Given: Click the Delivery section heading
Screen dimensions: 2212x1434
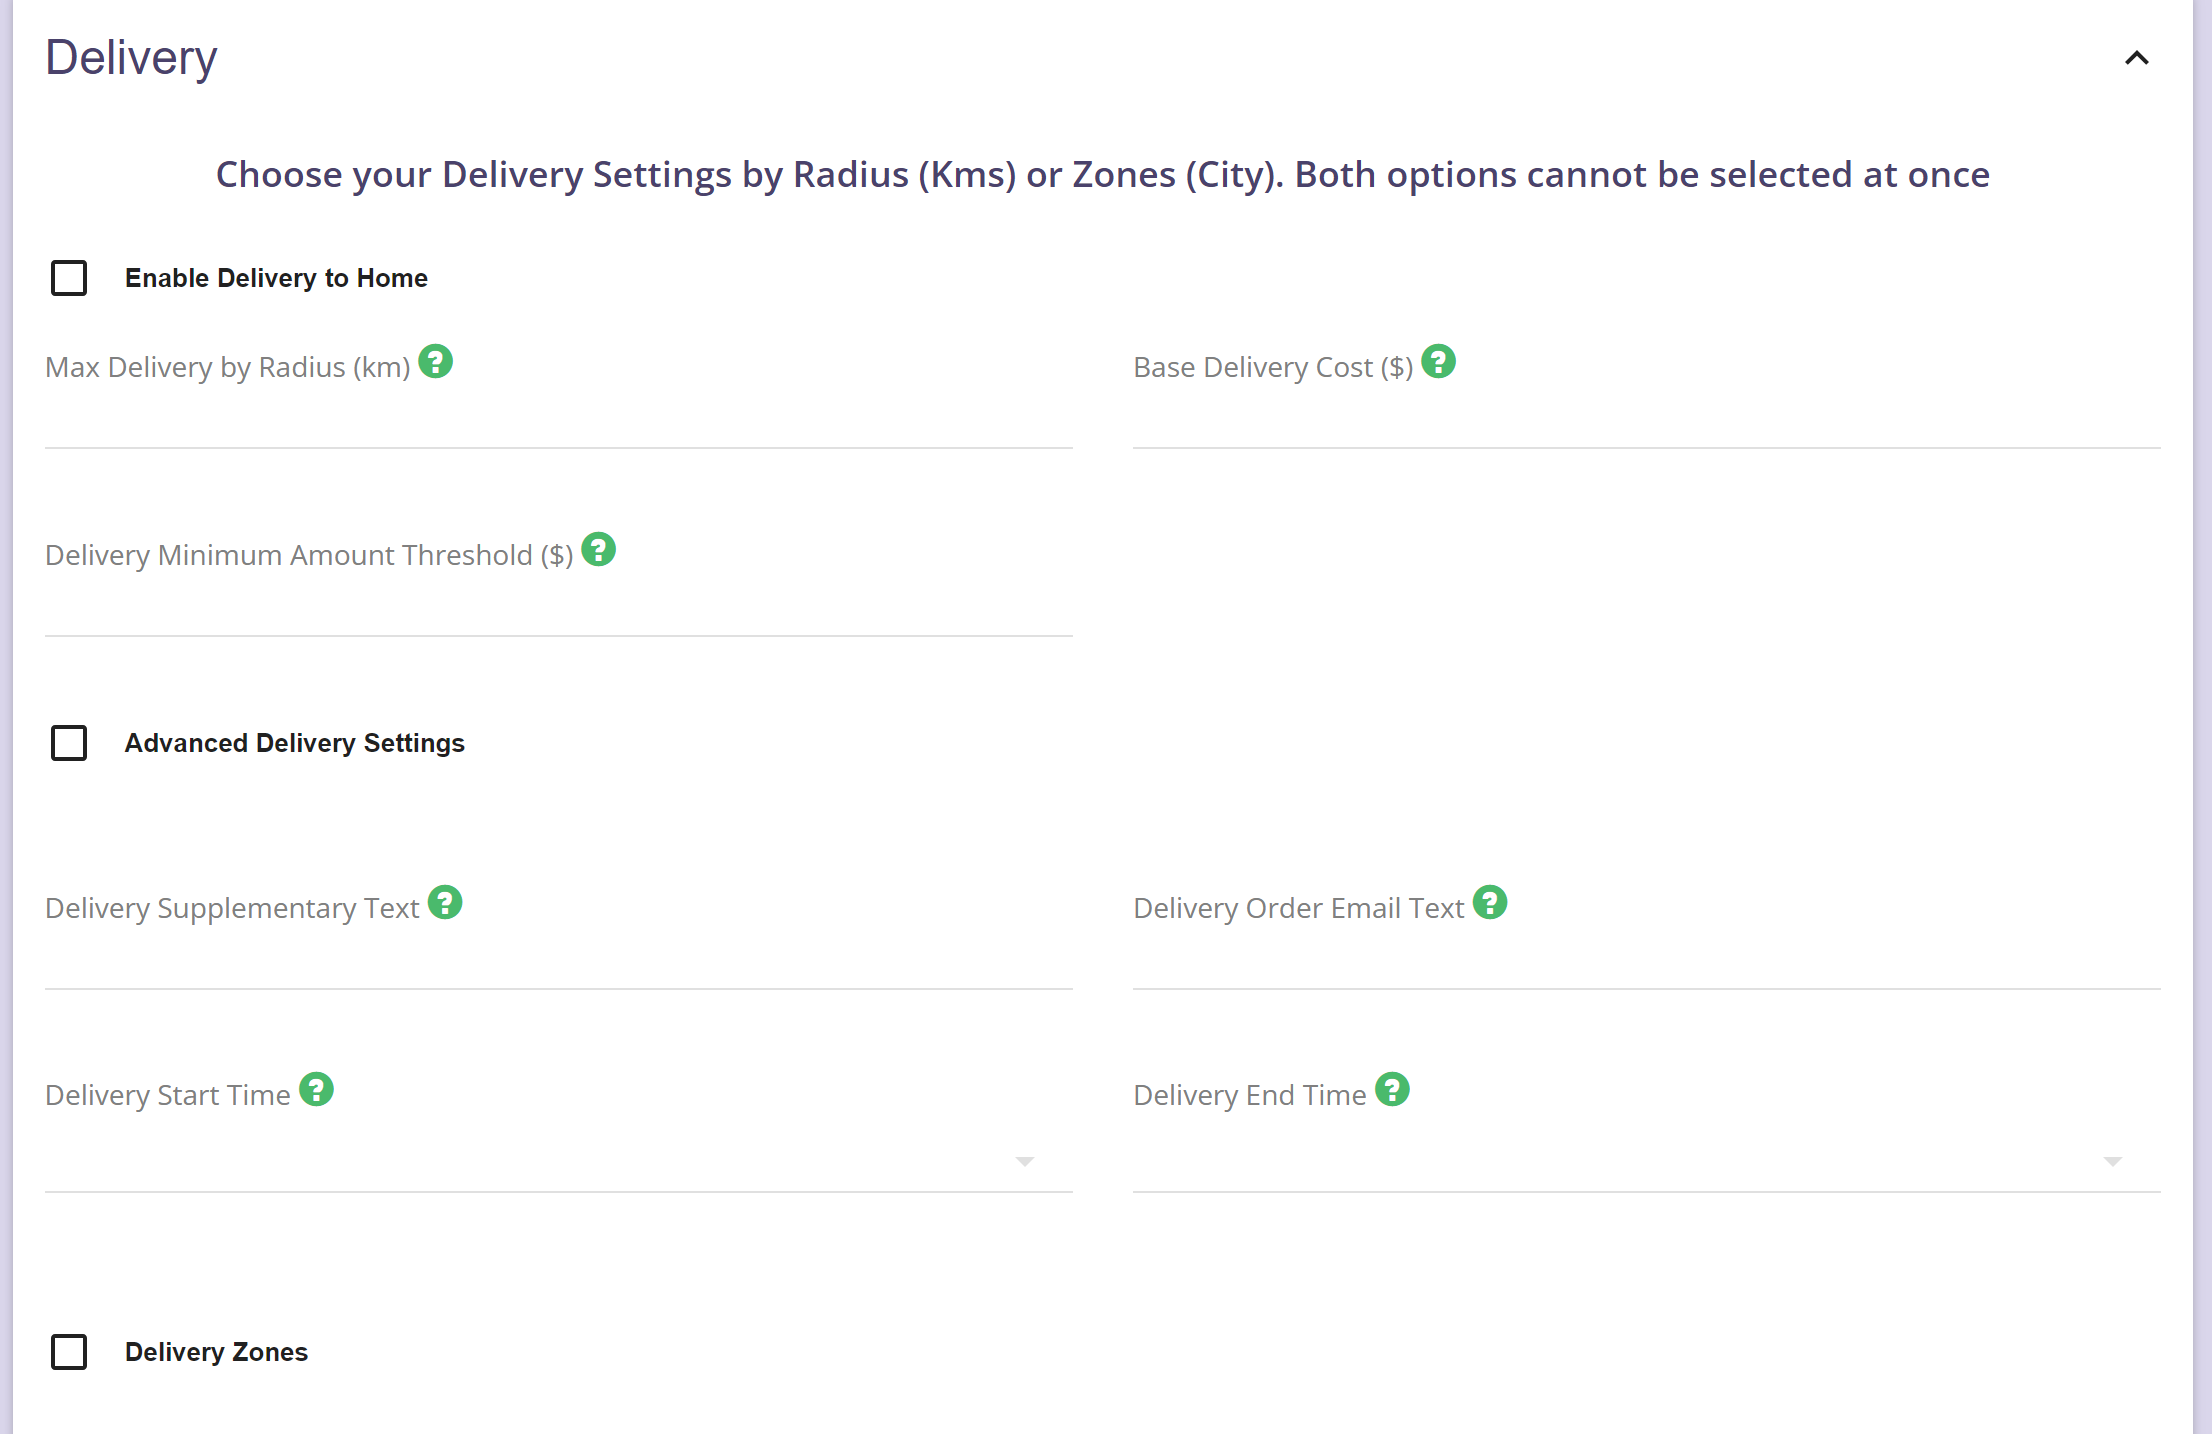Looking at the screenshot, I should 131,58.
